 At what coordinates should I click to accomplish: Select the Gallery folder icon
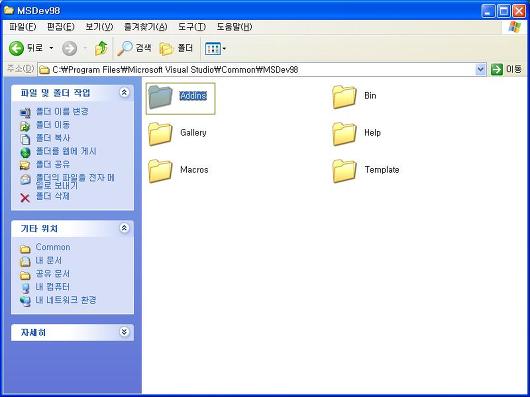coord(160,134)
